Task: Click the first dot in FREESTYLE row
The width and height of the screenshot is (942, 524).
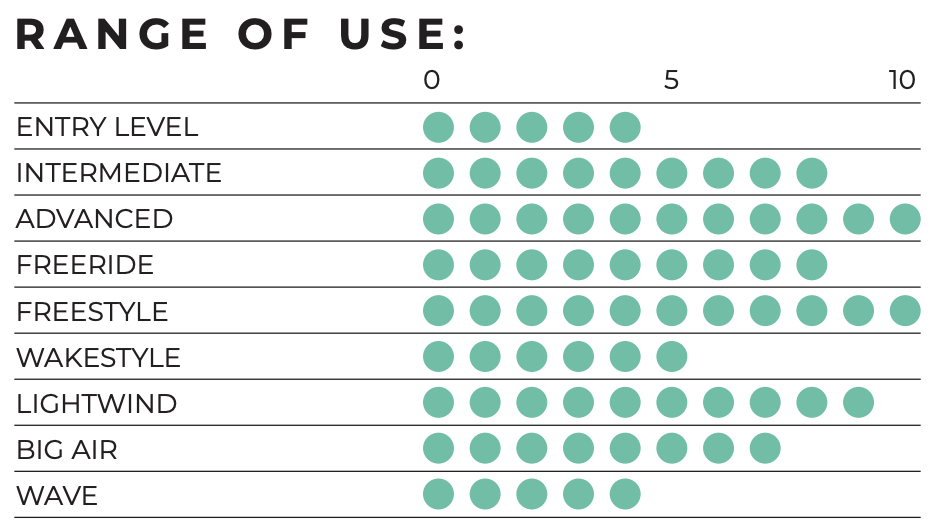Action: 439,311
